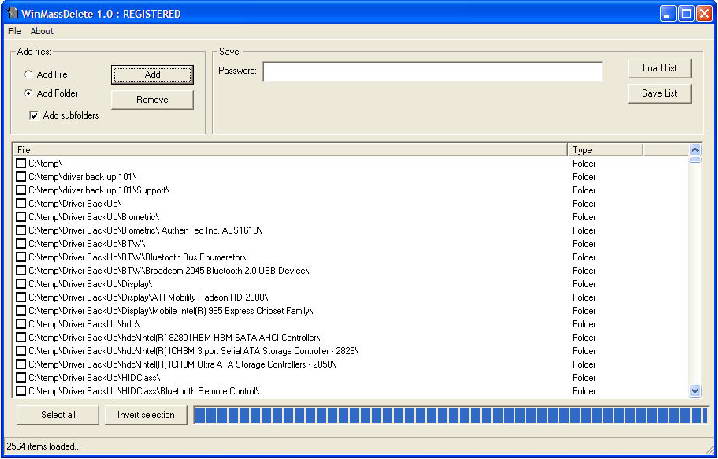This screenshot has width=718, height=459.
Task: Click the blue progress bar
Action: tap(450, 415)
